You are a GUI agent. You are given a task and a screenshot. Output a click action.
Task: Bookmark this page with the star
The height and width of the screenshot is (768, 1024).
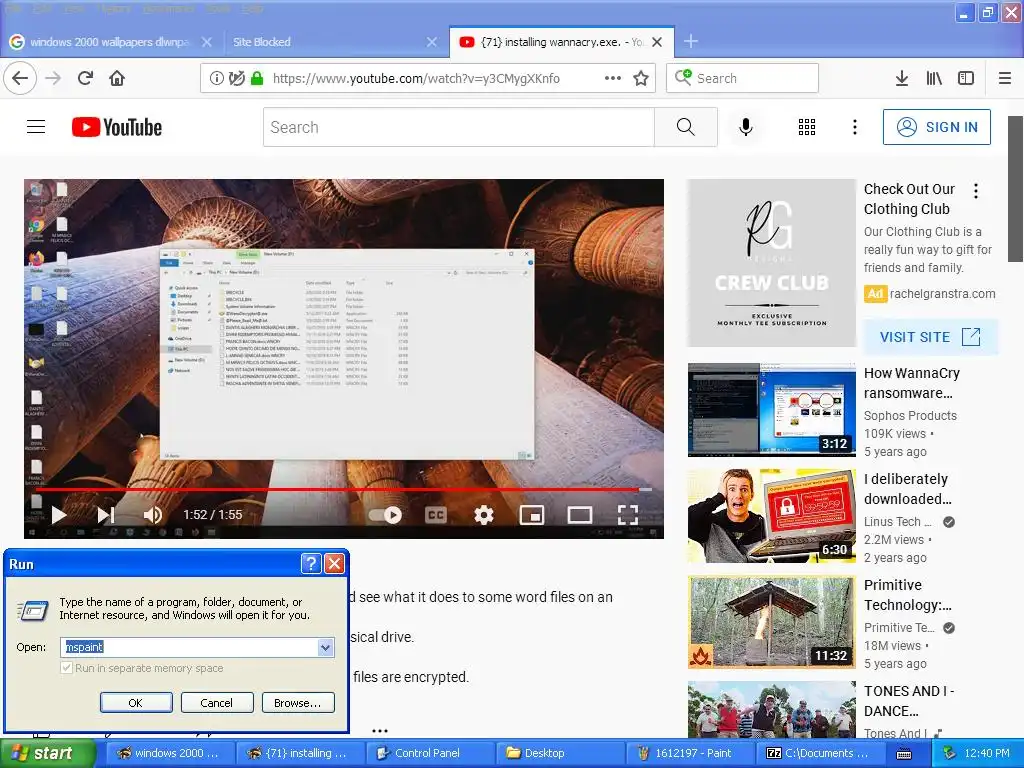[x=641, y=78]
